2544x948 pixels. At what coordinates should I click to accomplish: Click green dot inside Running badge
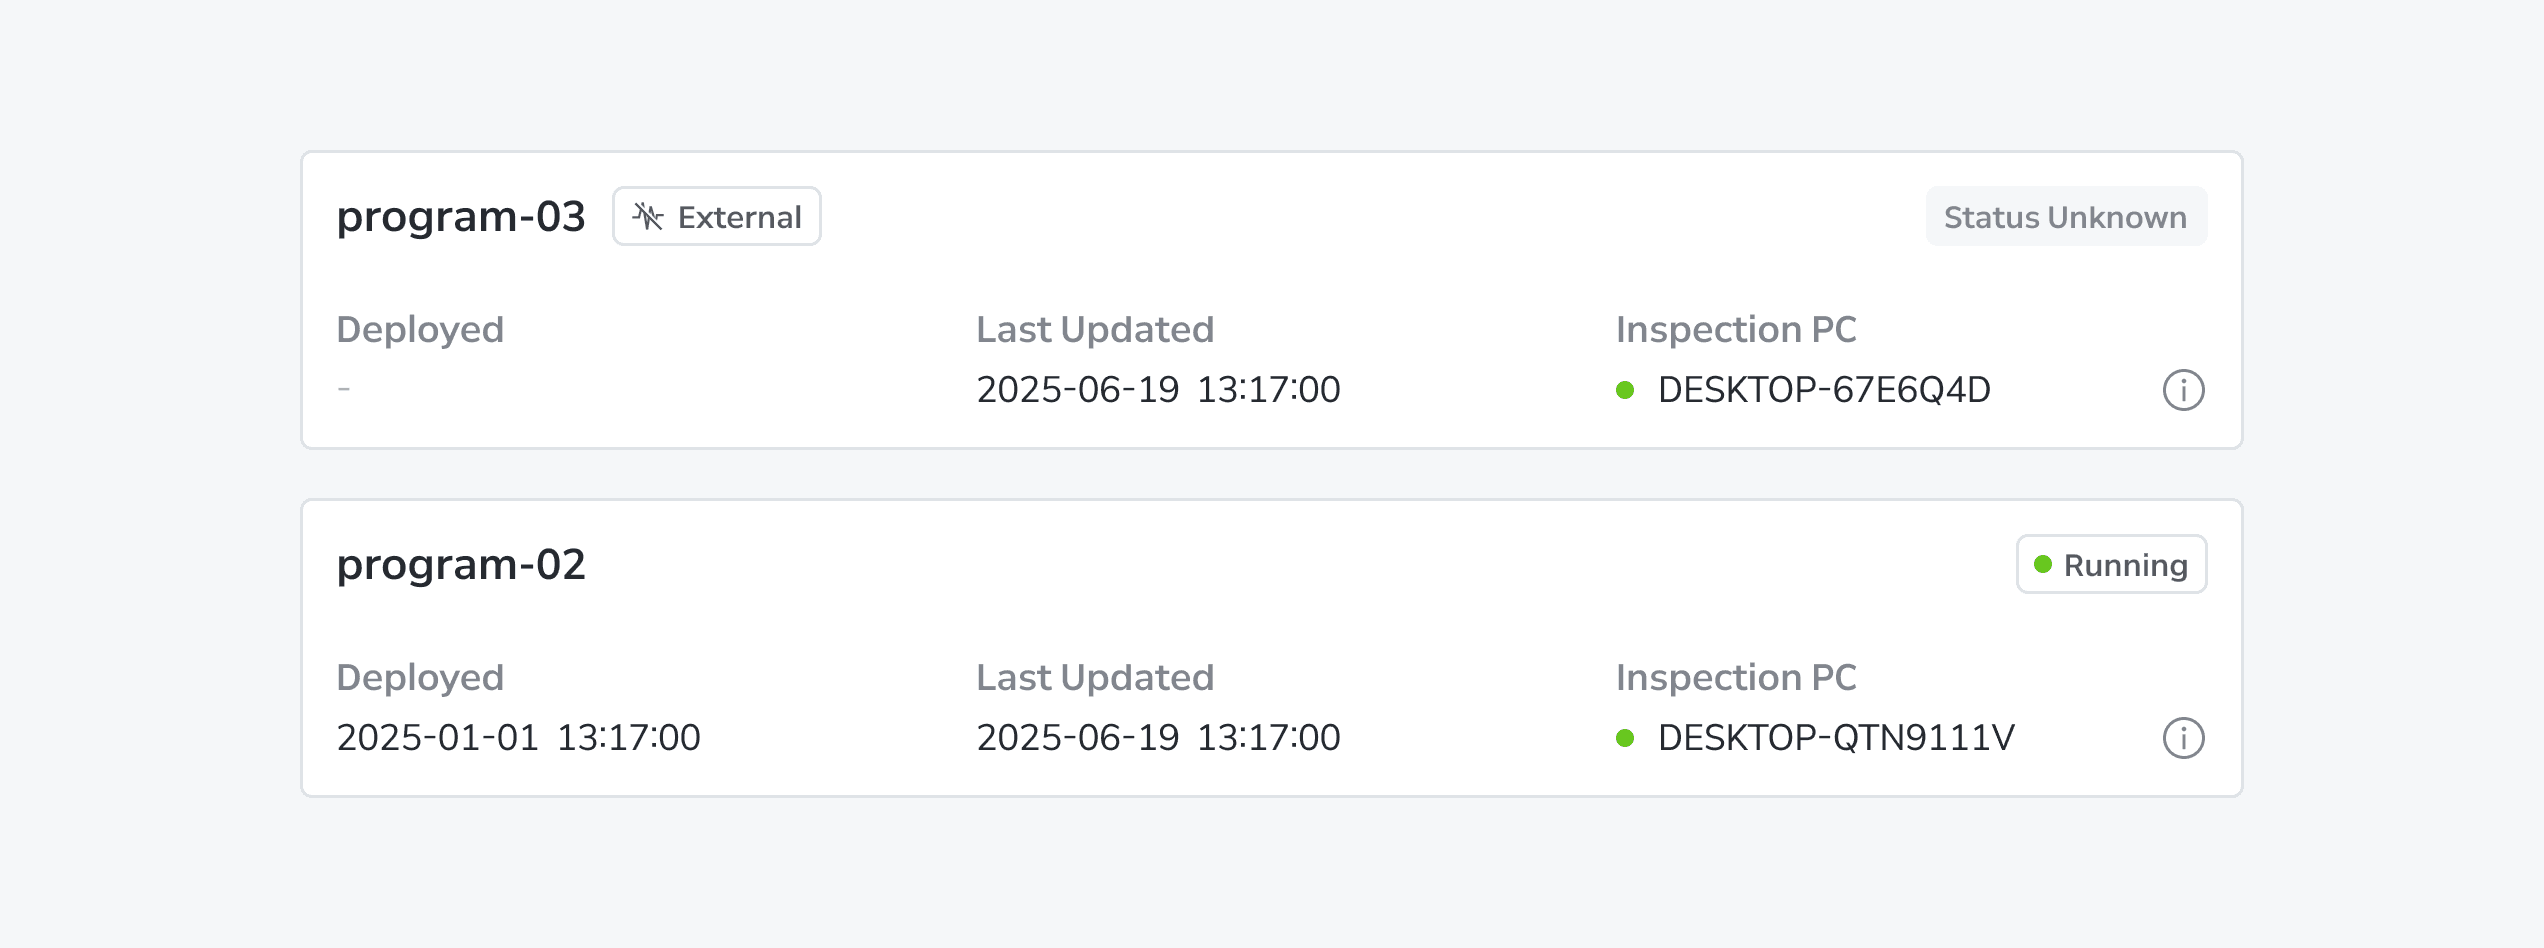(x=2043, y=564)
